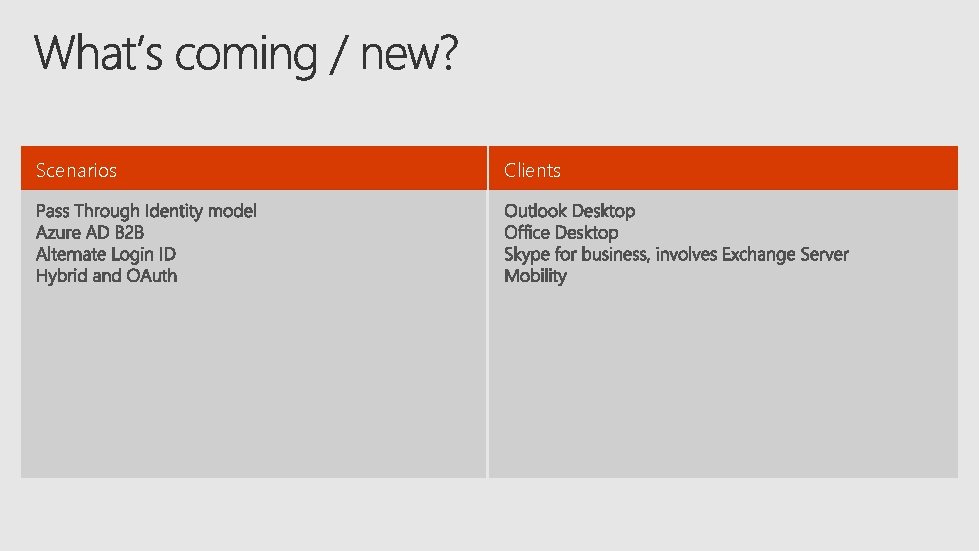The width and height of the screenshot is (979, 551).
Task: Click the "Office Desktop" entry
Action: 561,233
